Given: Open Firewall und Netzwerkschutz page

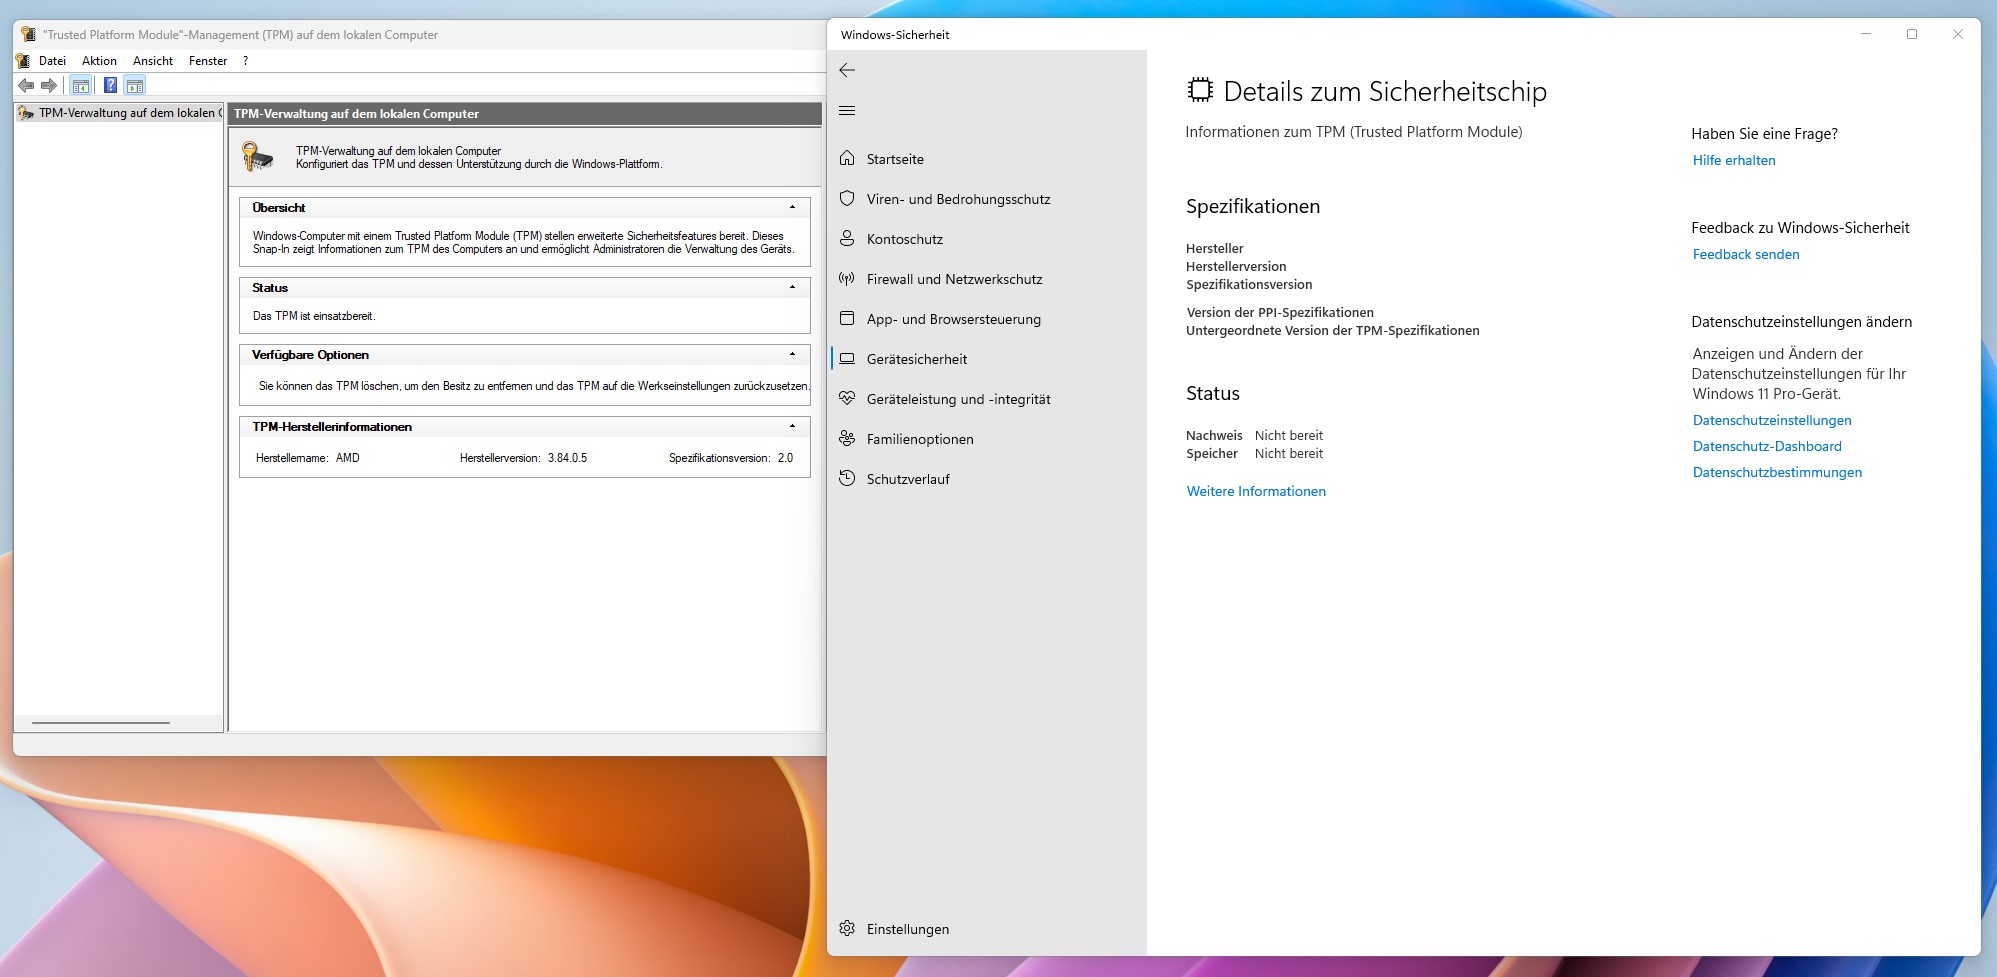Looking at the screenshot, I should (x=987, y=279).
